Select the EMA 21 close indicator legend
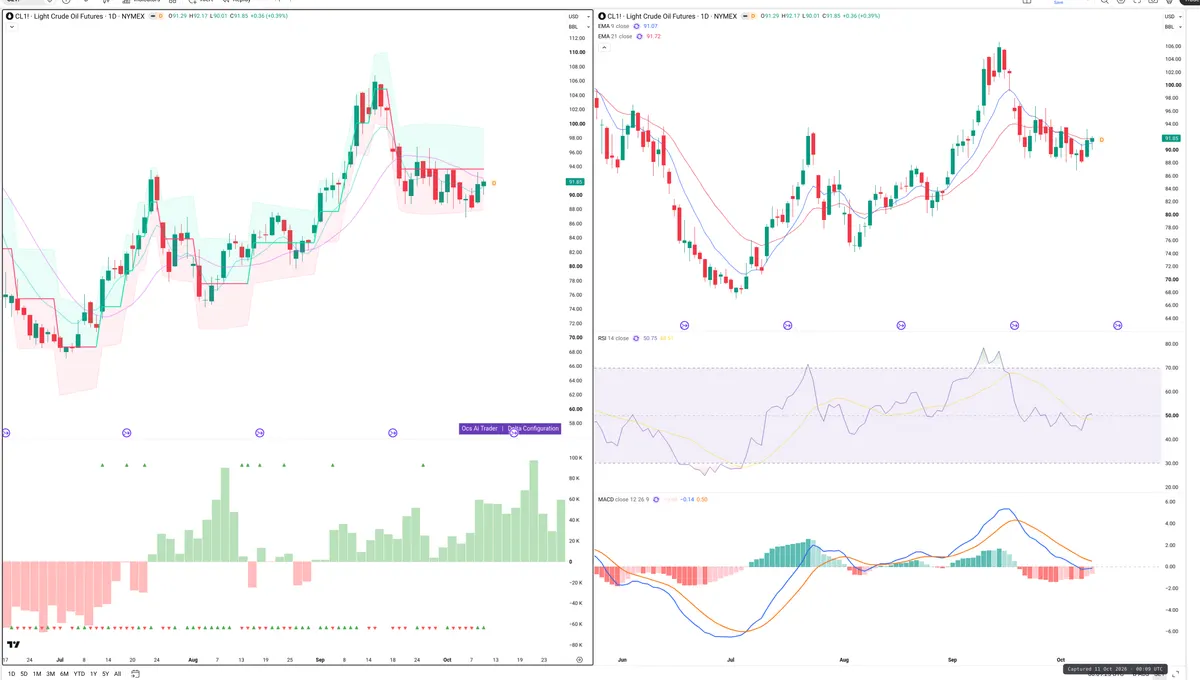 click(615, 36)
